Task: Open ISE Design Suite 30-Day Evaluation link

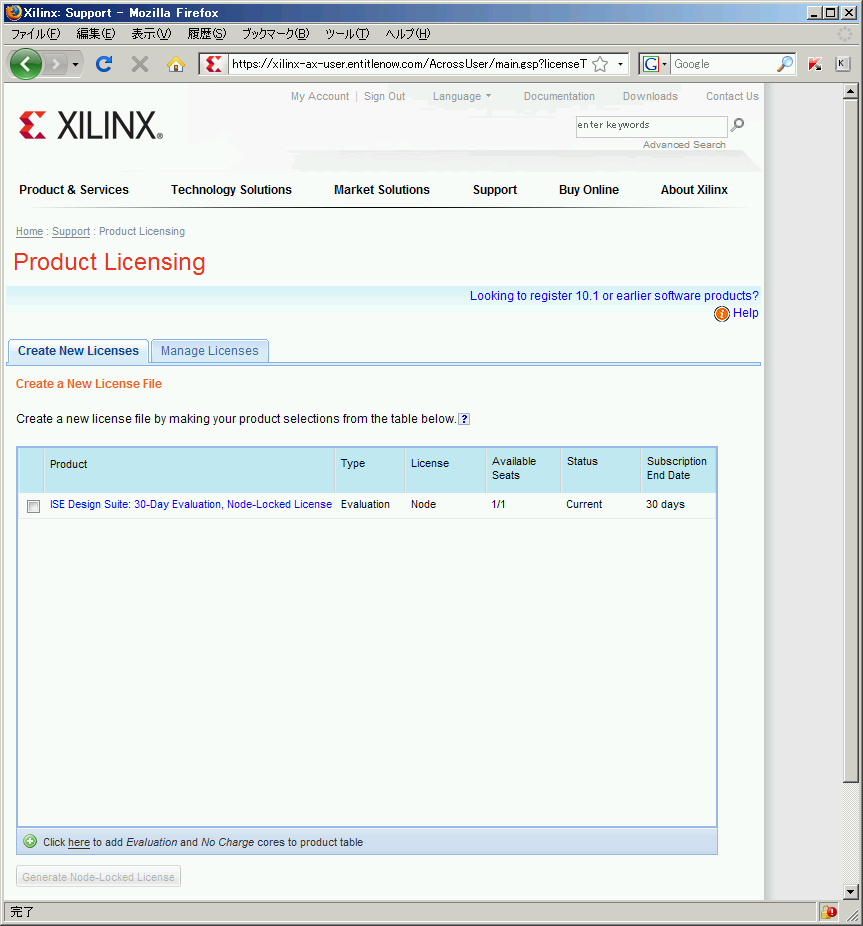Action: click(x=191, y=504)
